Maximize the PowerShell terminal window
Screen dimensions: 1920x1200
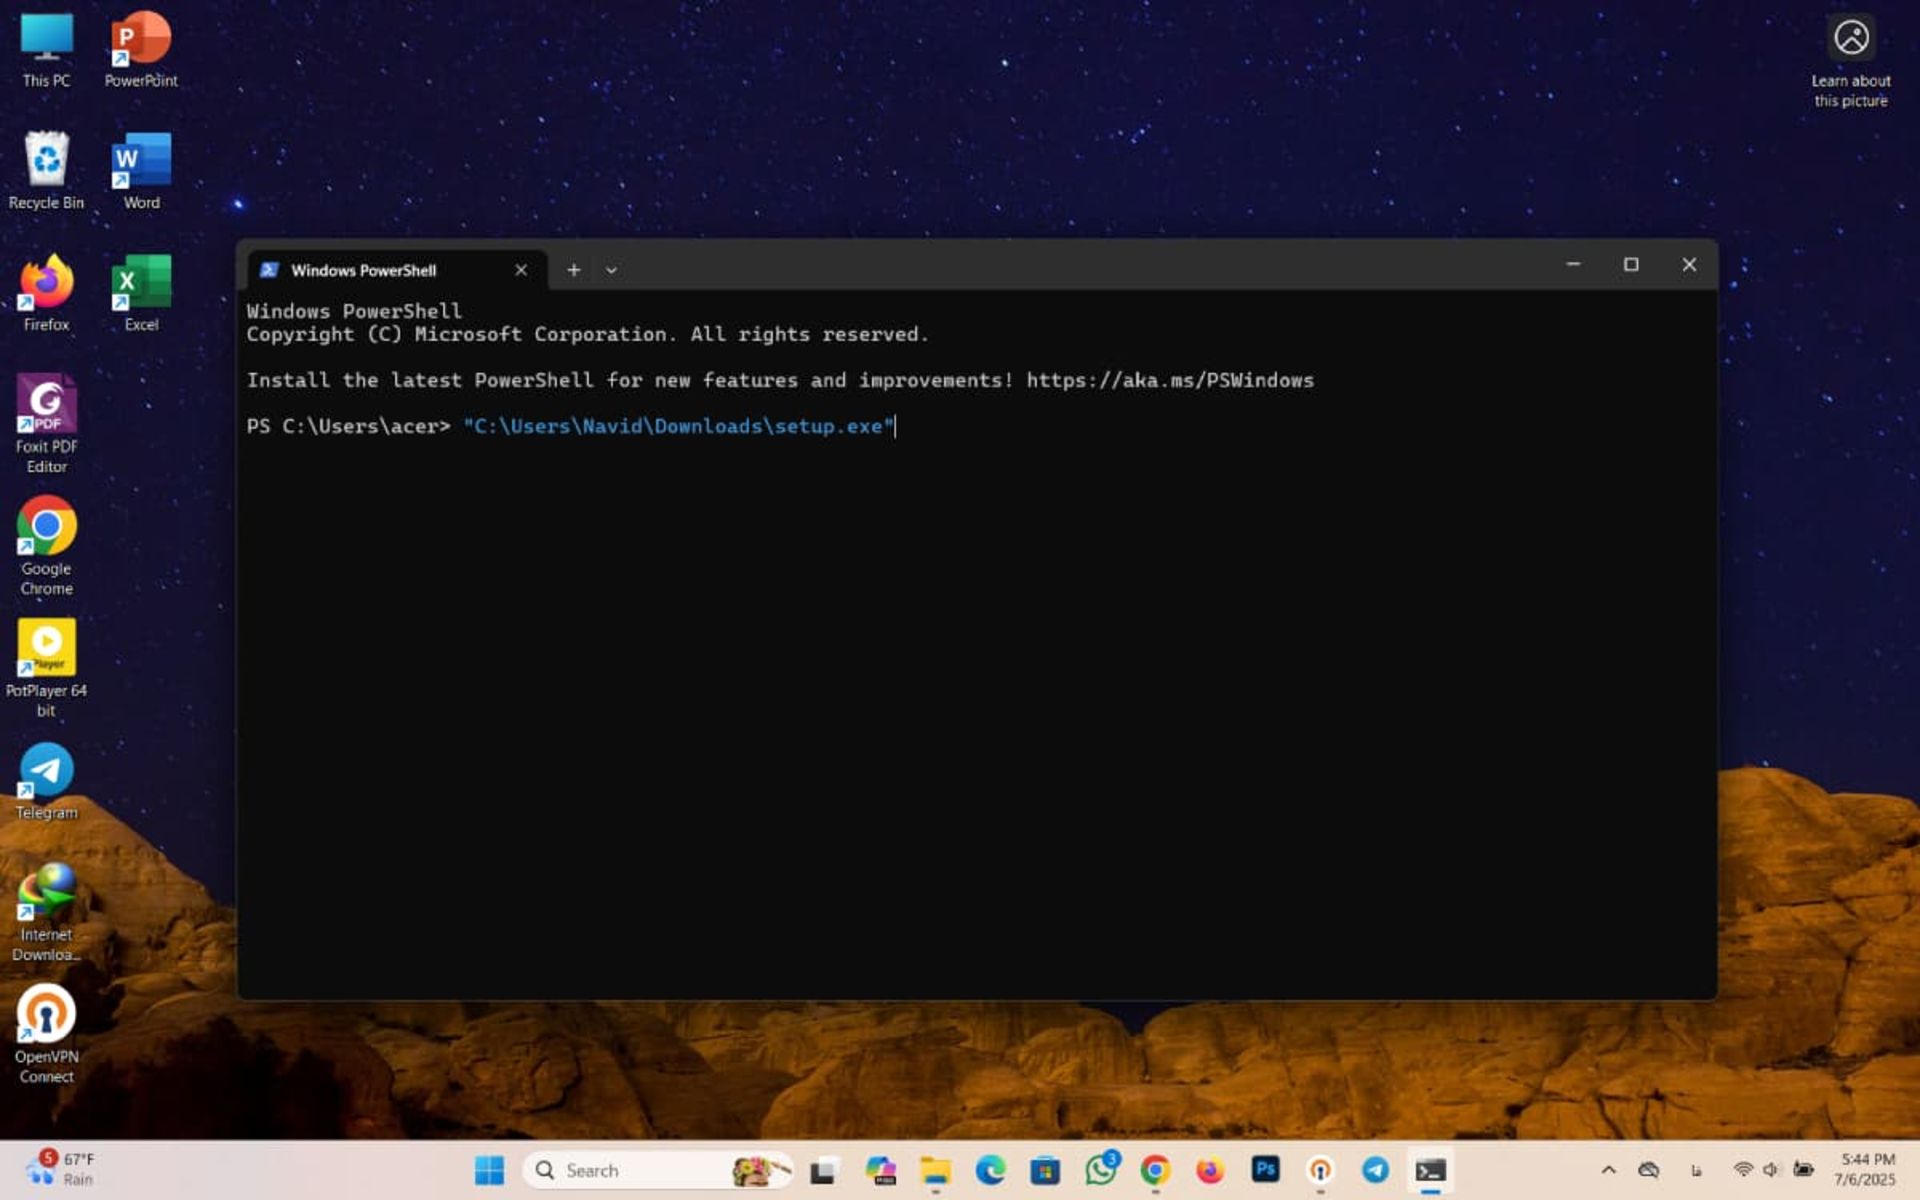point(1631,265)
